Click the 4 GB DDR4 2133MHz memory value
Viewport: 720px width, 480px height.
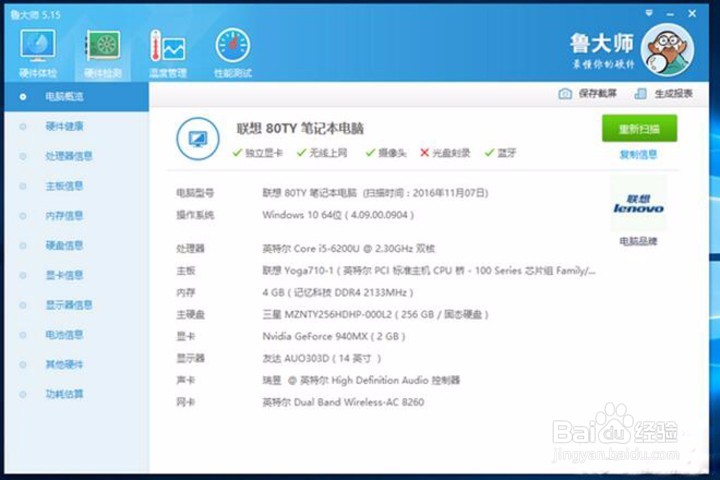[338, 293]
